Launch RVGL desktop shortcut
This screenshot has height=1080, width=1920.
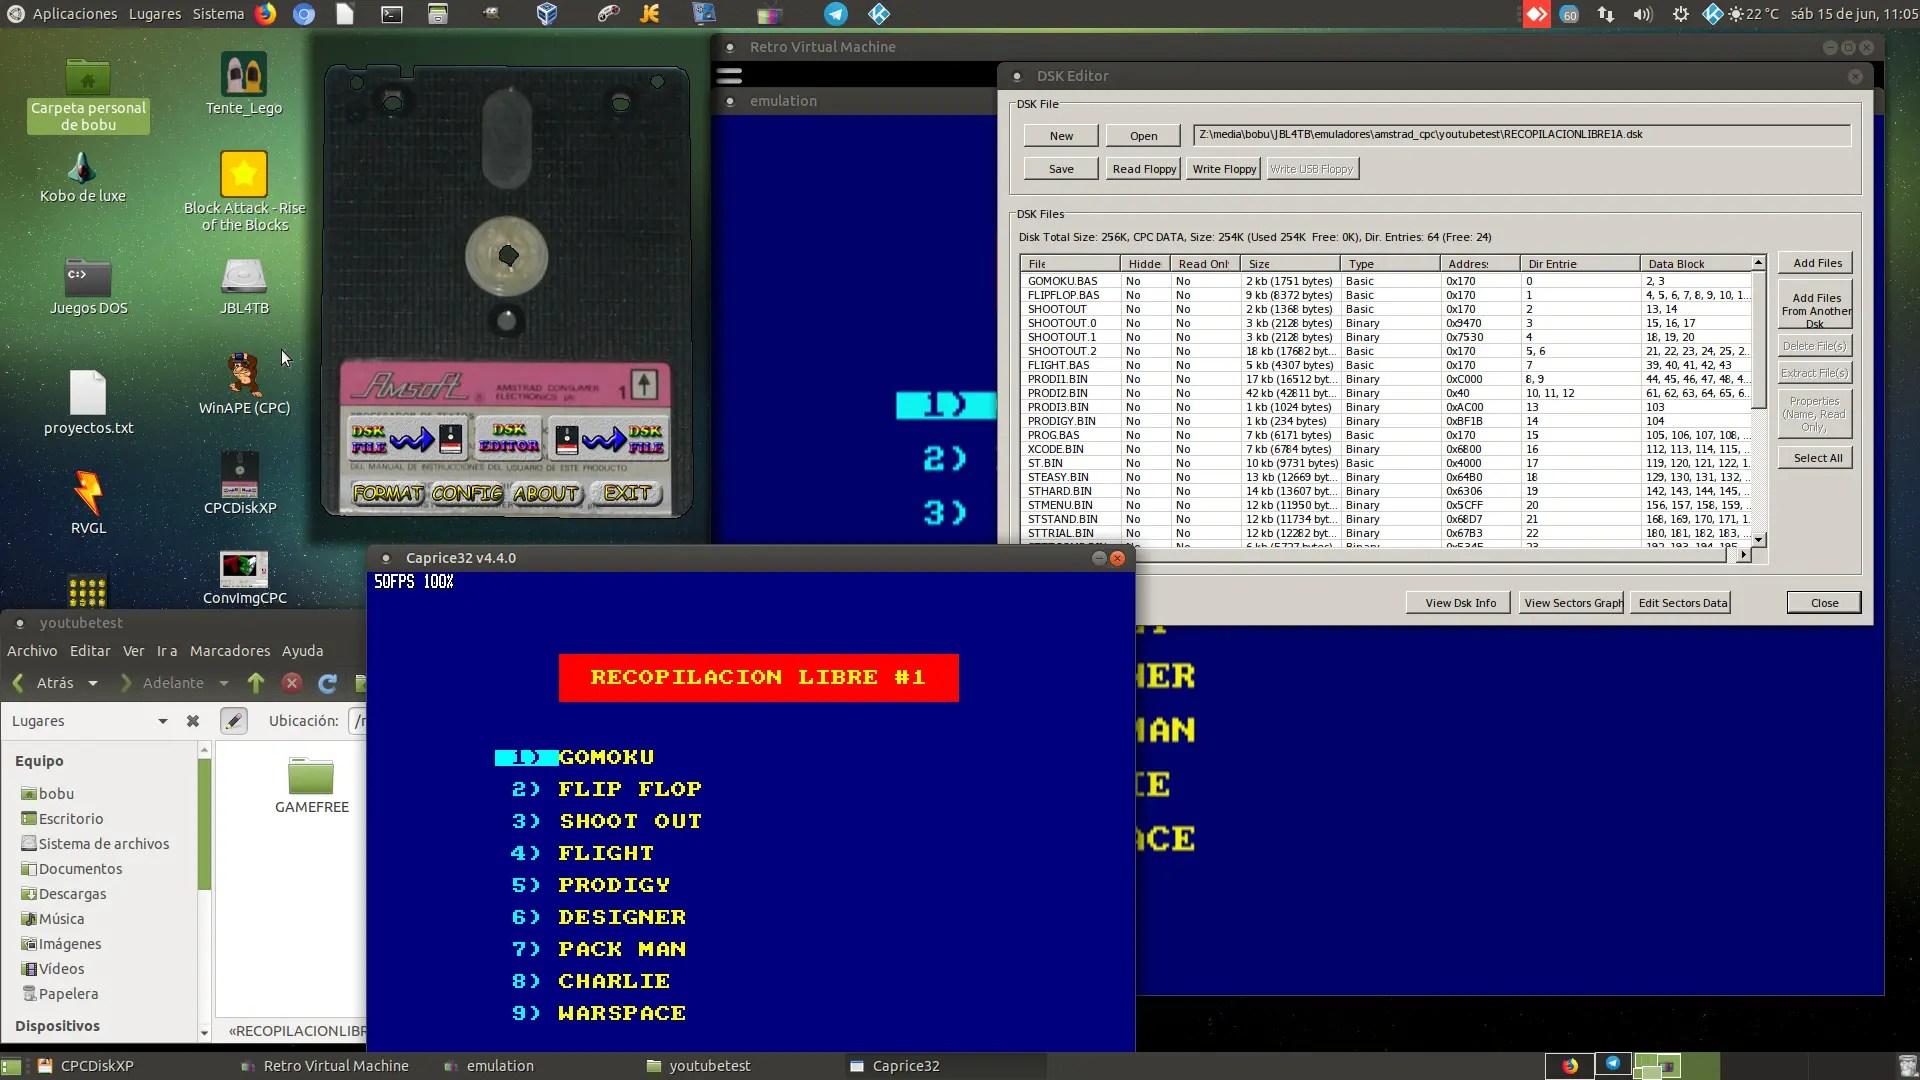pyautogui.click(x=88, y=502)
